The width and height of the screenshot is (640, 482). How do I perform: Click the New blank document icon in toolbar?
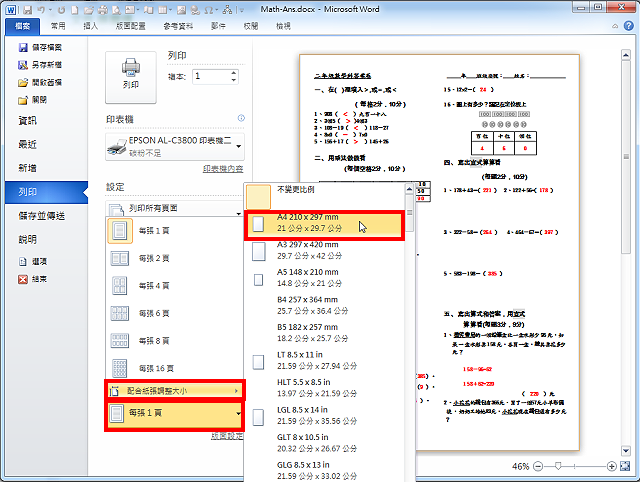(75, 10)
